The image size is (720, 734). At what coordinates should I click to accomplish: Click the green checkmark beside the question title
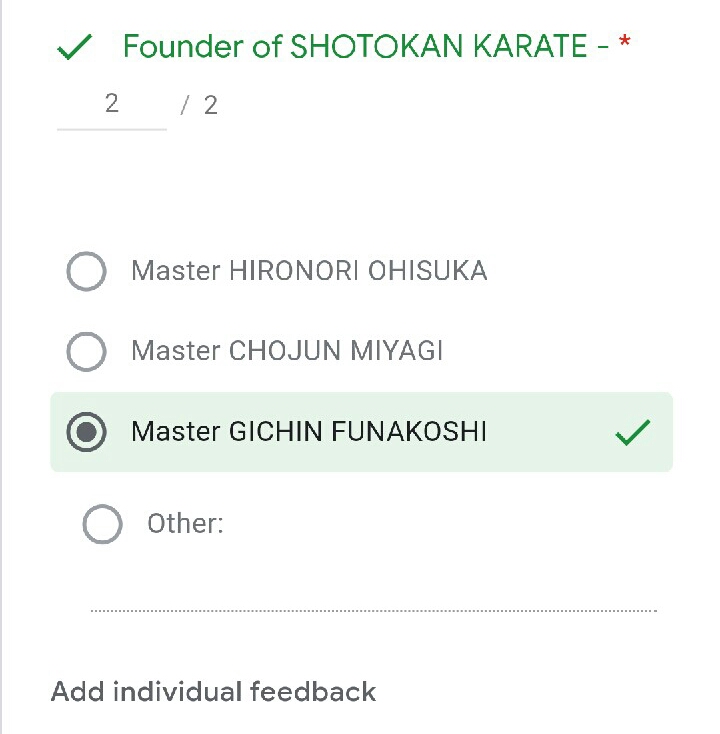[76, 47]
